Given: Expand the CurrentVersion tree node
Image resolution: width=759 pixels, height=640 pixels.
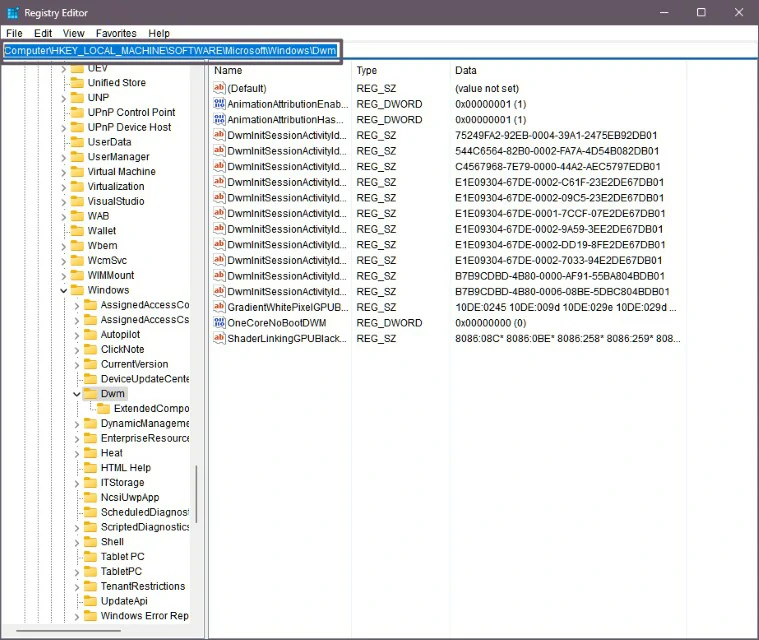Looking at the screenshot, I should tap(77, 364).
